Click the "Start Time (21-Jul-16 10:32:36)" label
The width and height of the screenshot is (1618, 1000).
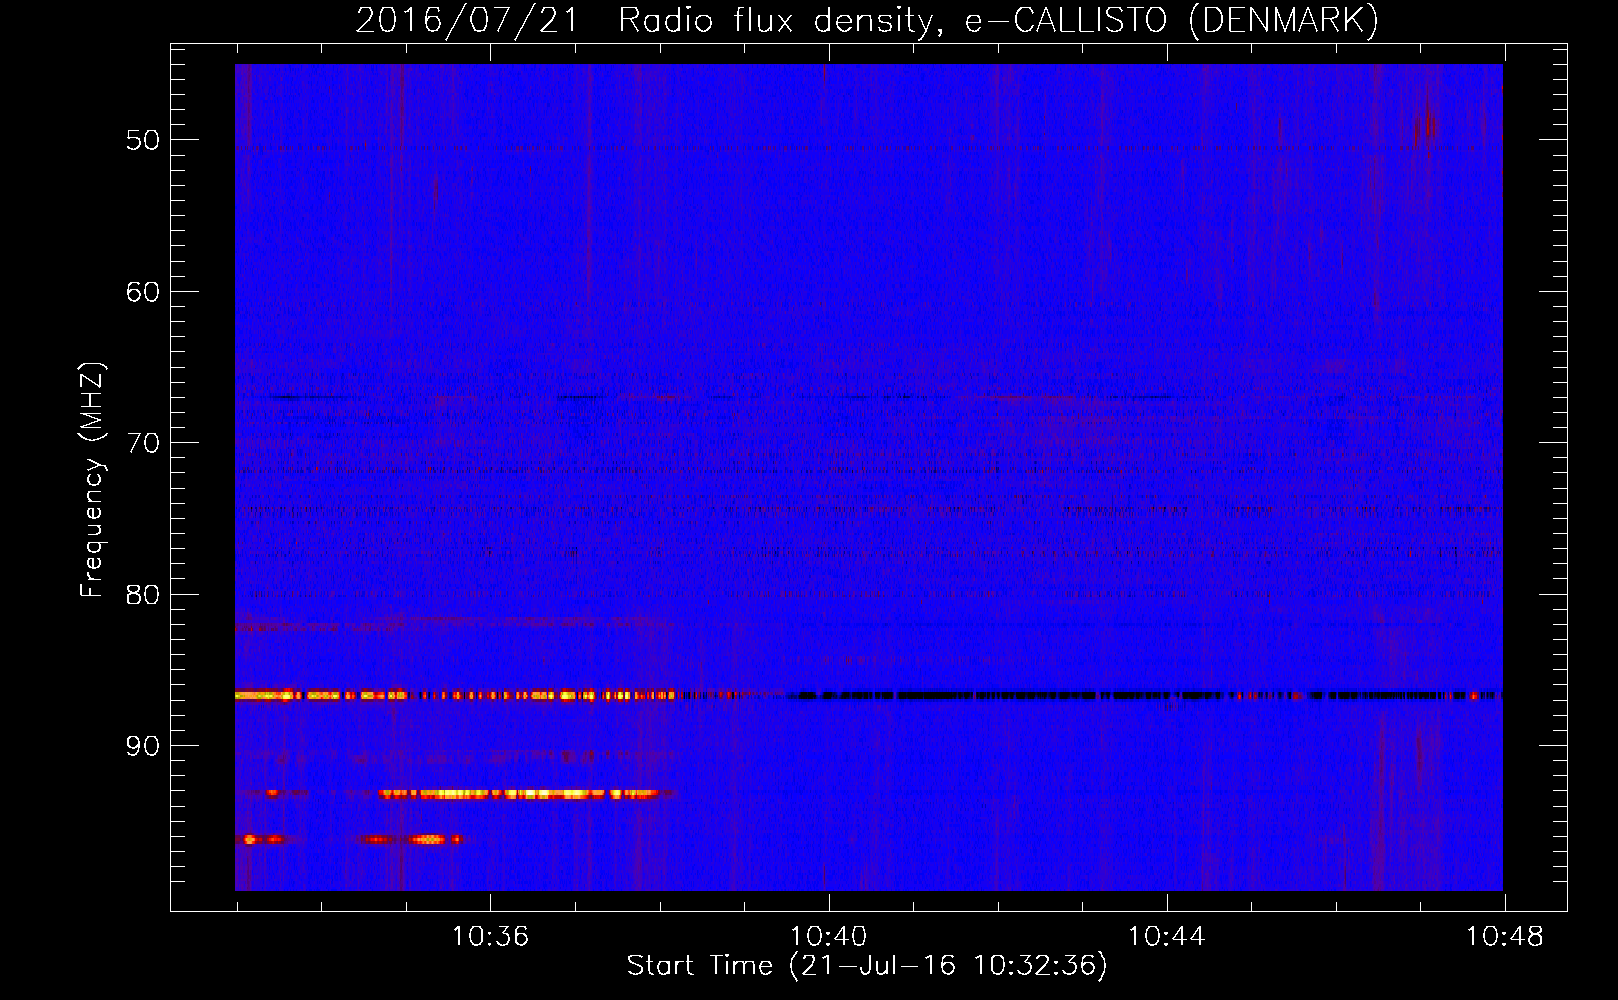pos(867,966)
